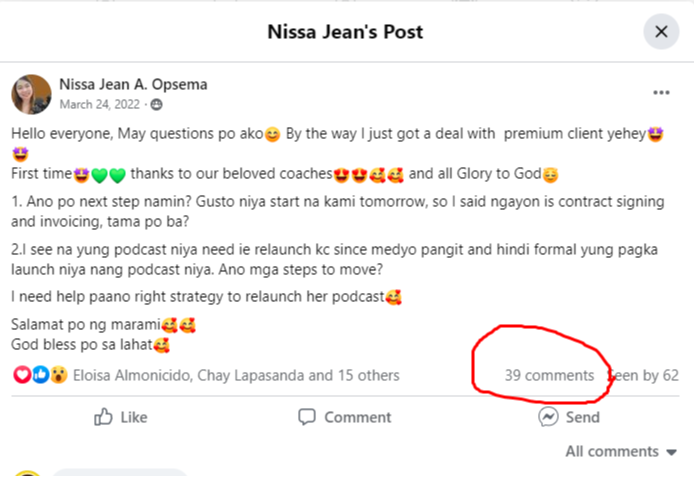The image size is (695, 477).
Task: Like the post
Action: coord(120,418)
